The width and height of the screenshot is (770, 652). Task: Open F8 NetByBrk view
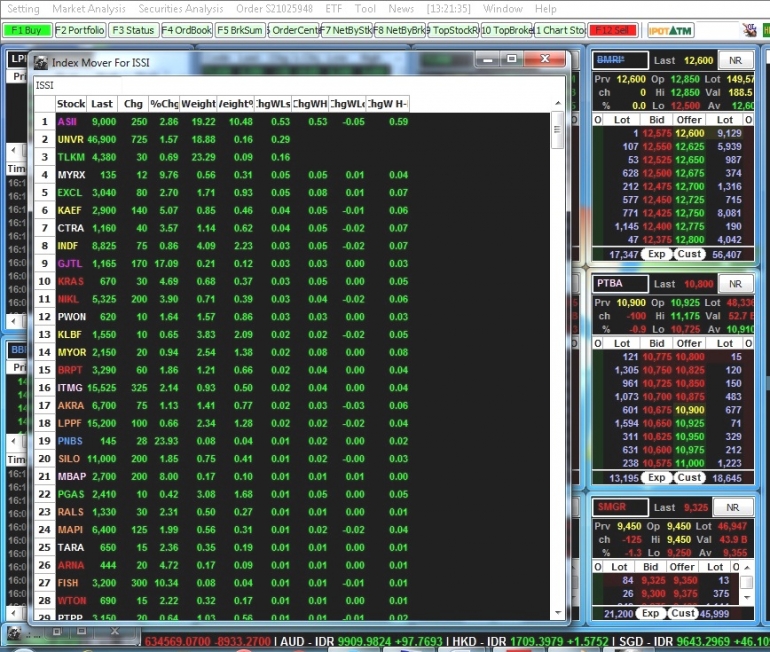tap(400, 30)
